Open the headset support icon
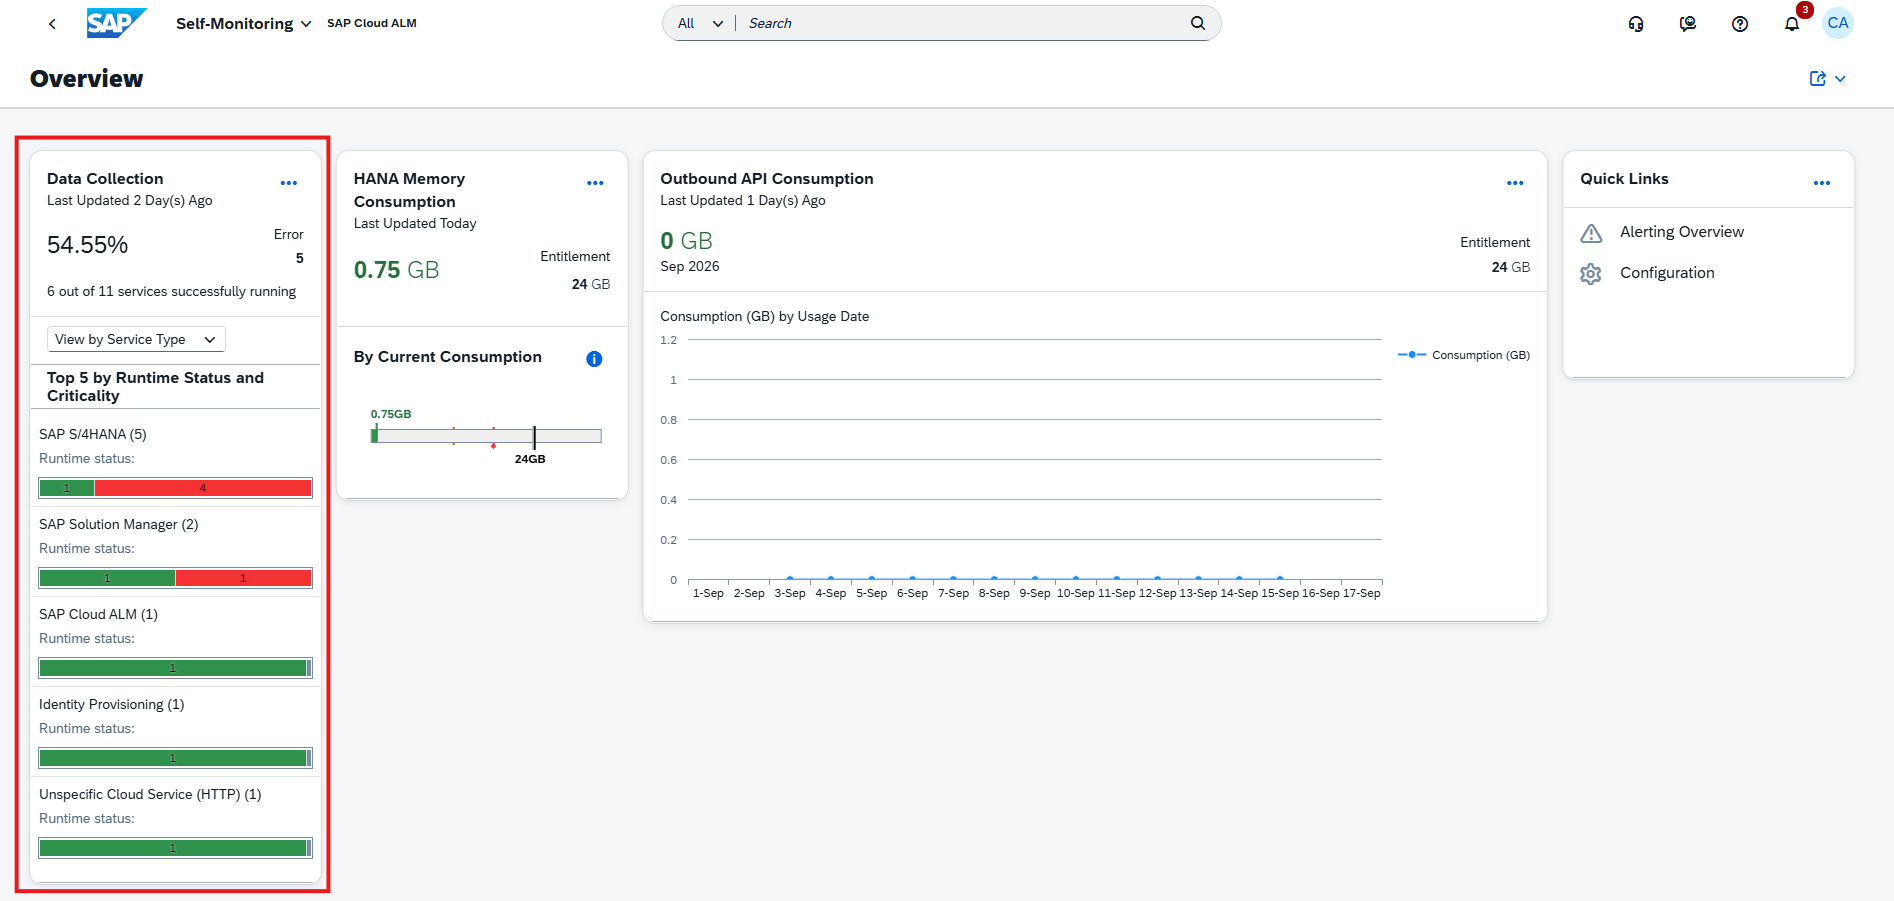Screen dimensions: 1894x901 pyautogui.click(x=1636, y=24)
